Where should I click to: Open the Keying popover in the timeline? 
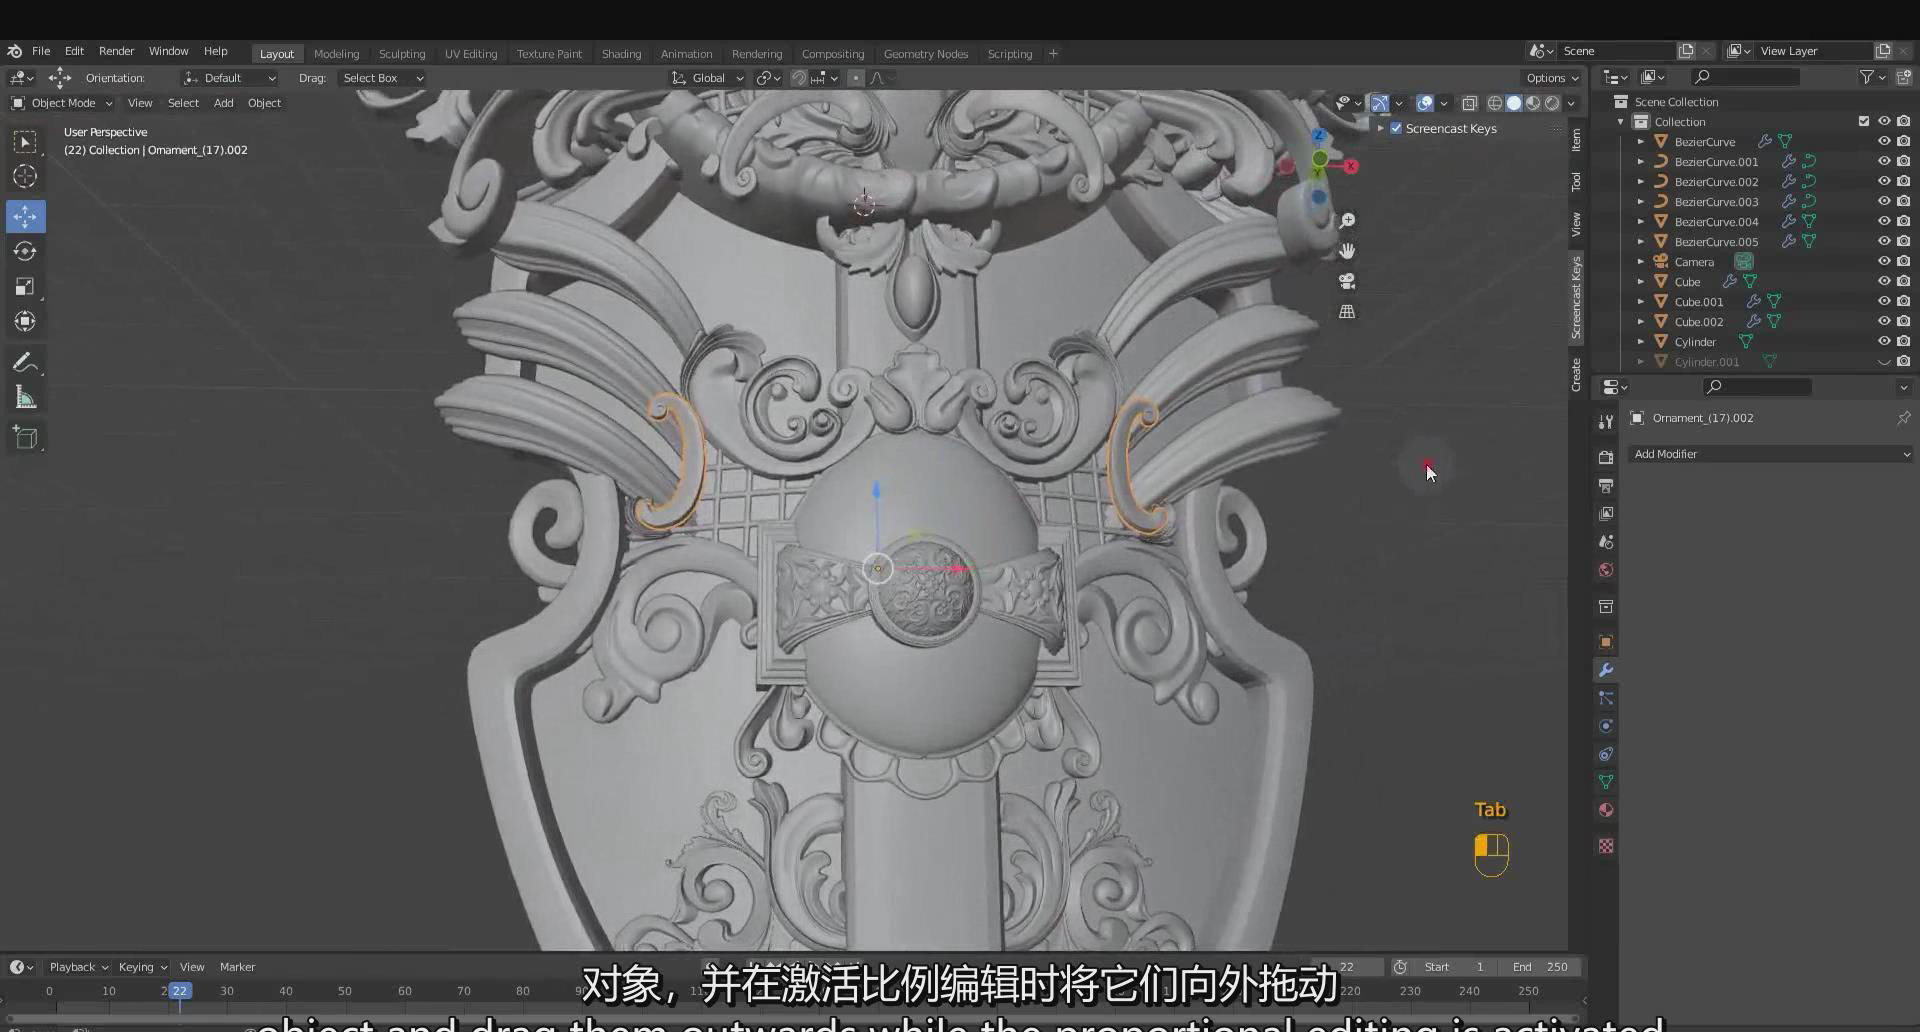click(x=142, y=967)
